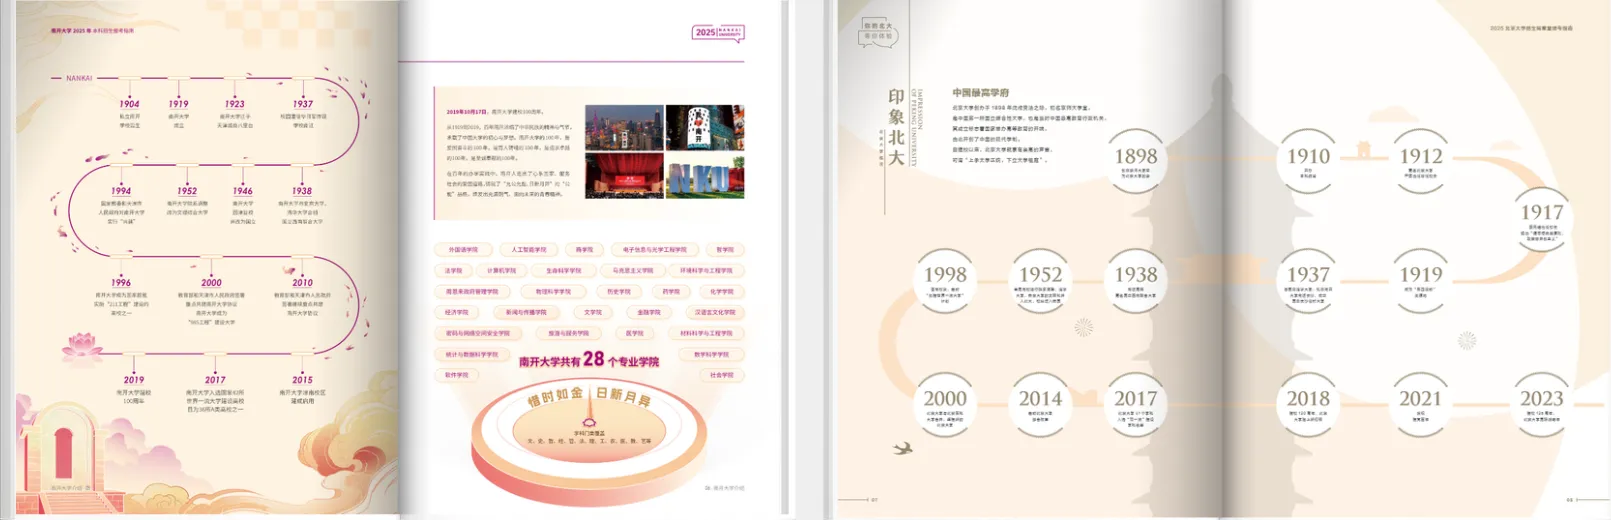Click the 1904 marker on Nankai timeline
This screenshot has width=1611, height=520.
(x=129, y=103)
